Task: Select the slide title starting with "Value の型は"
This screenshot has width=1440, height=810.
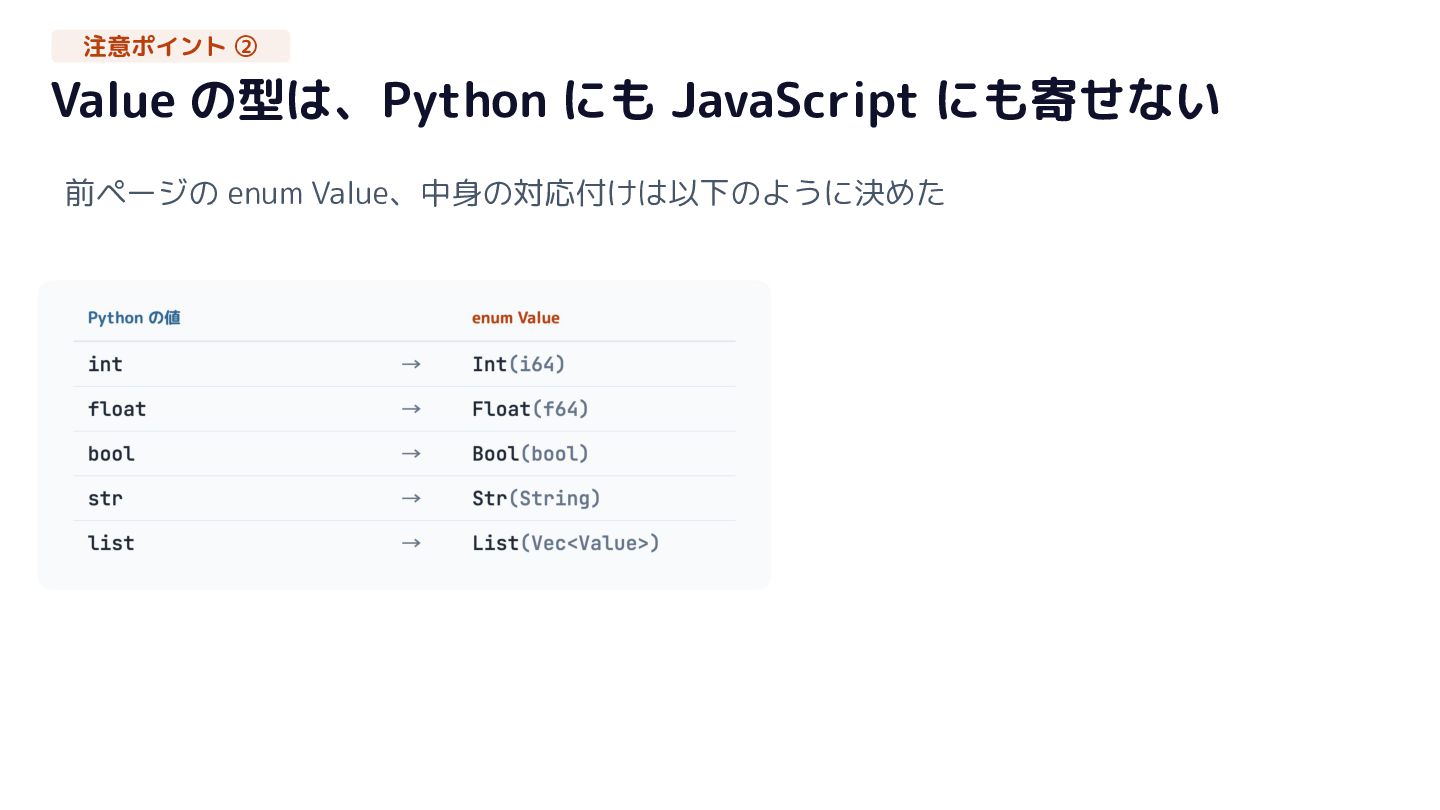Action: (636, 101)
